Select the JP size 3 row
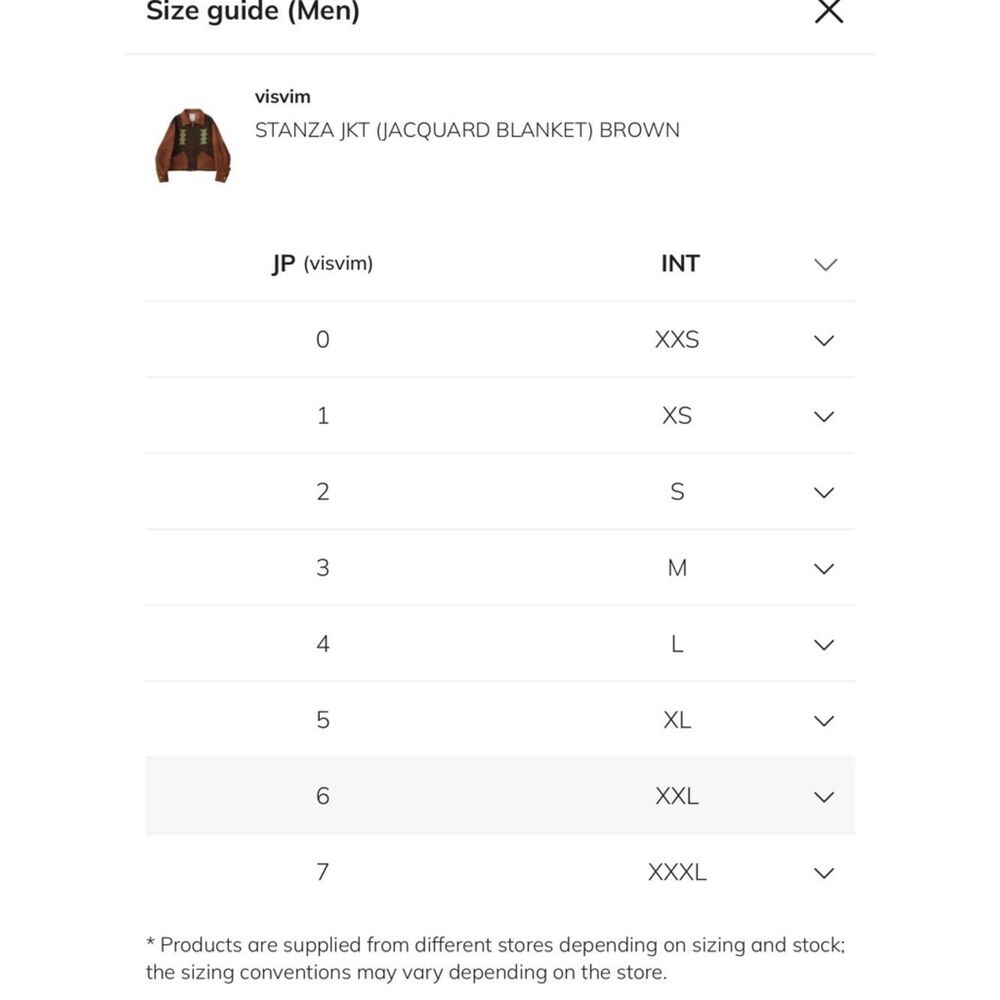The width and height of the screenshot is (1000, 1000). coord(500,568)
